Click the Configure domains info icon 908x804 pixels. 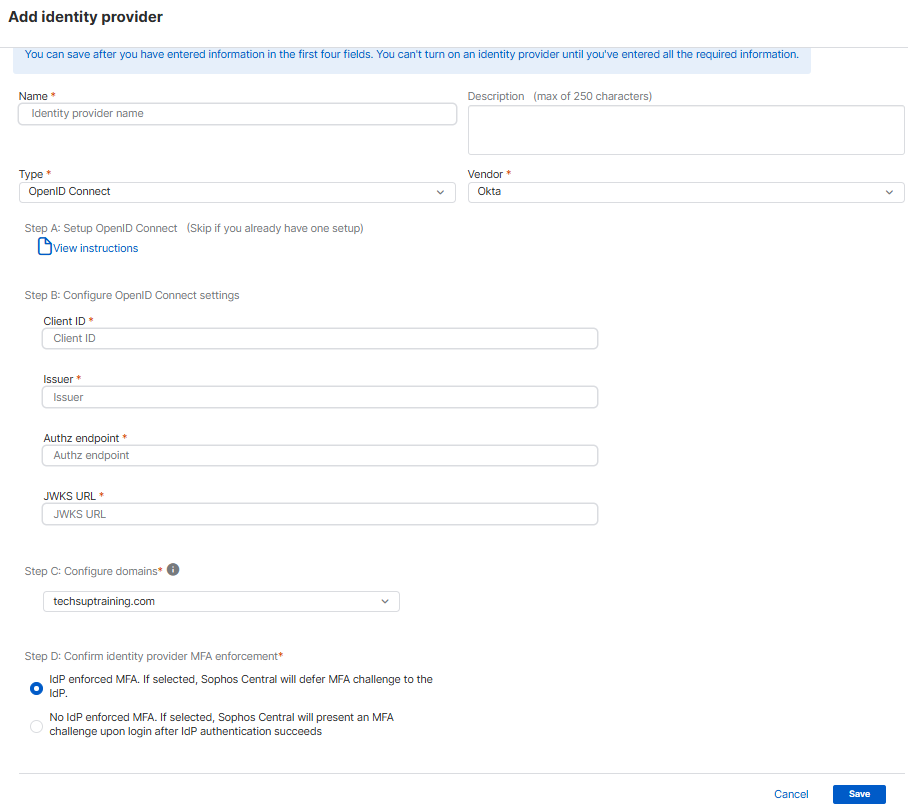coord(173,569)
